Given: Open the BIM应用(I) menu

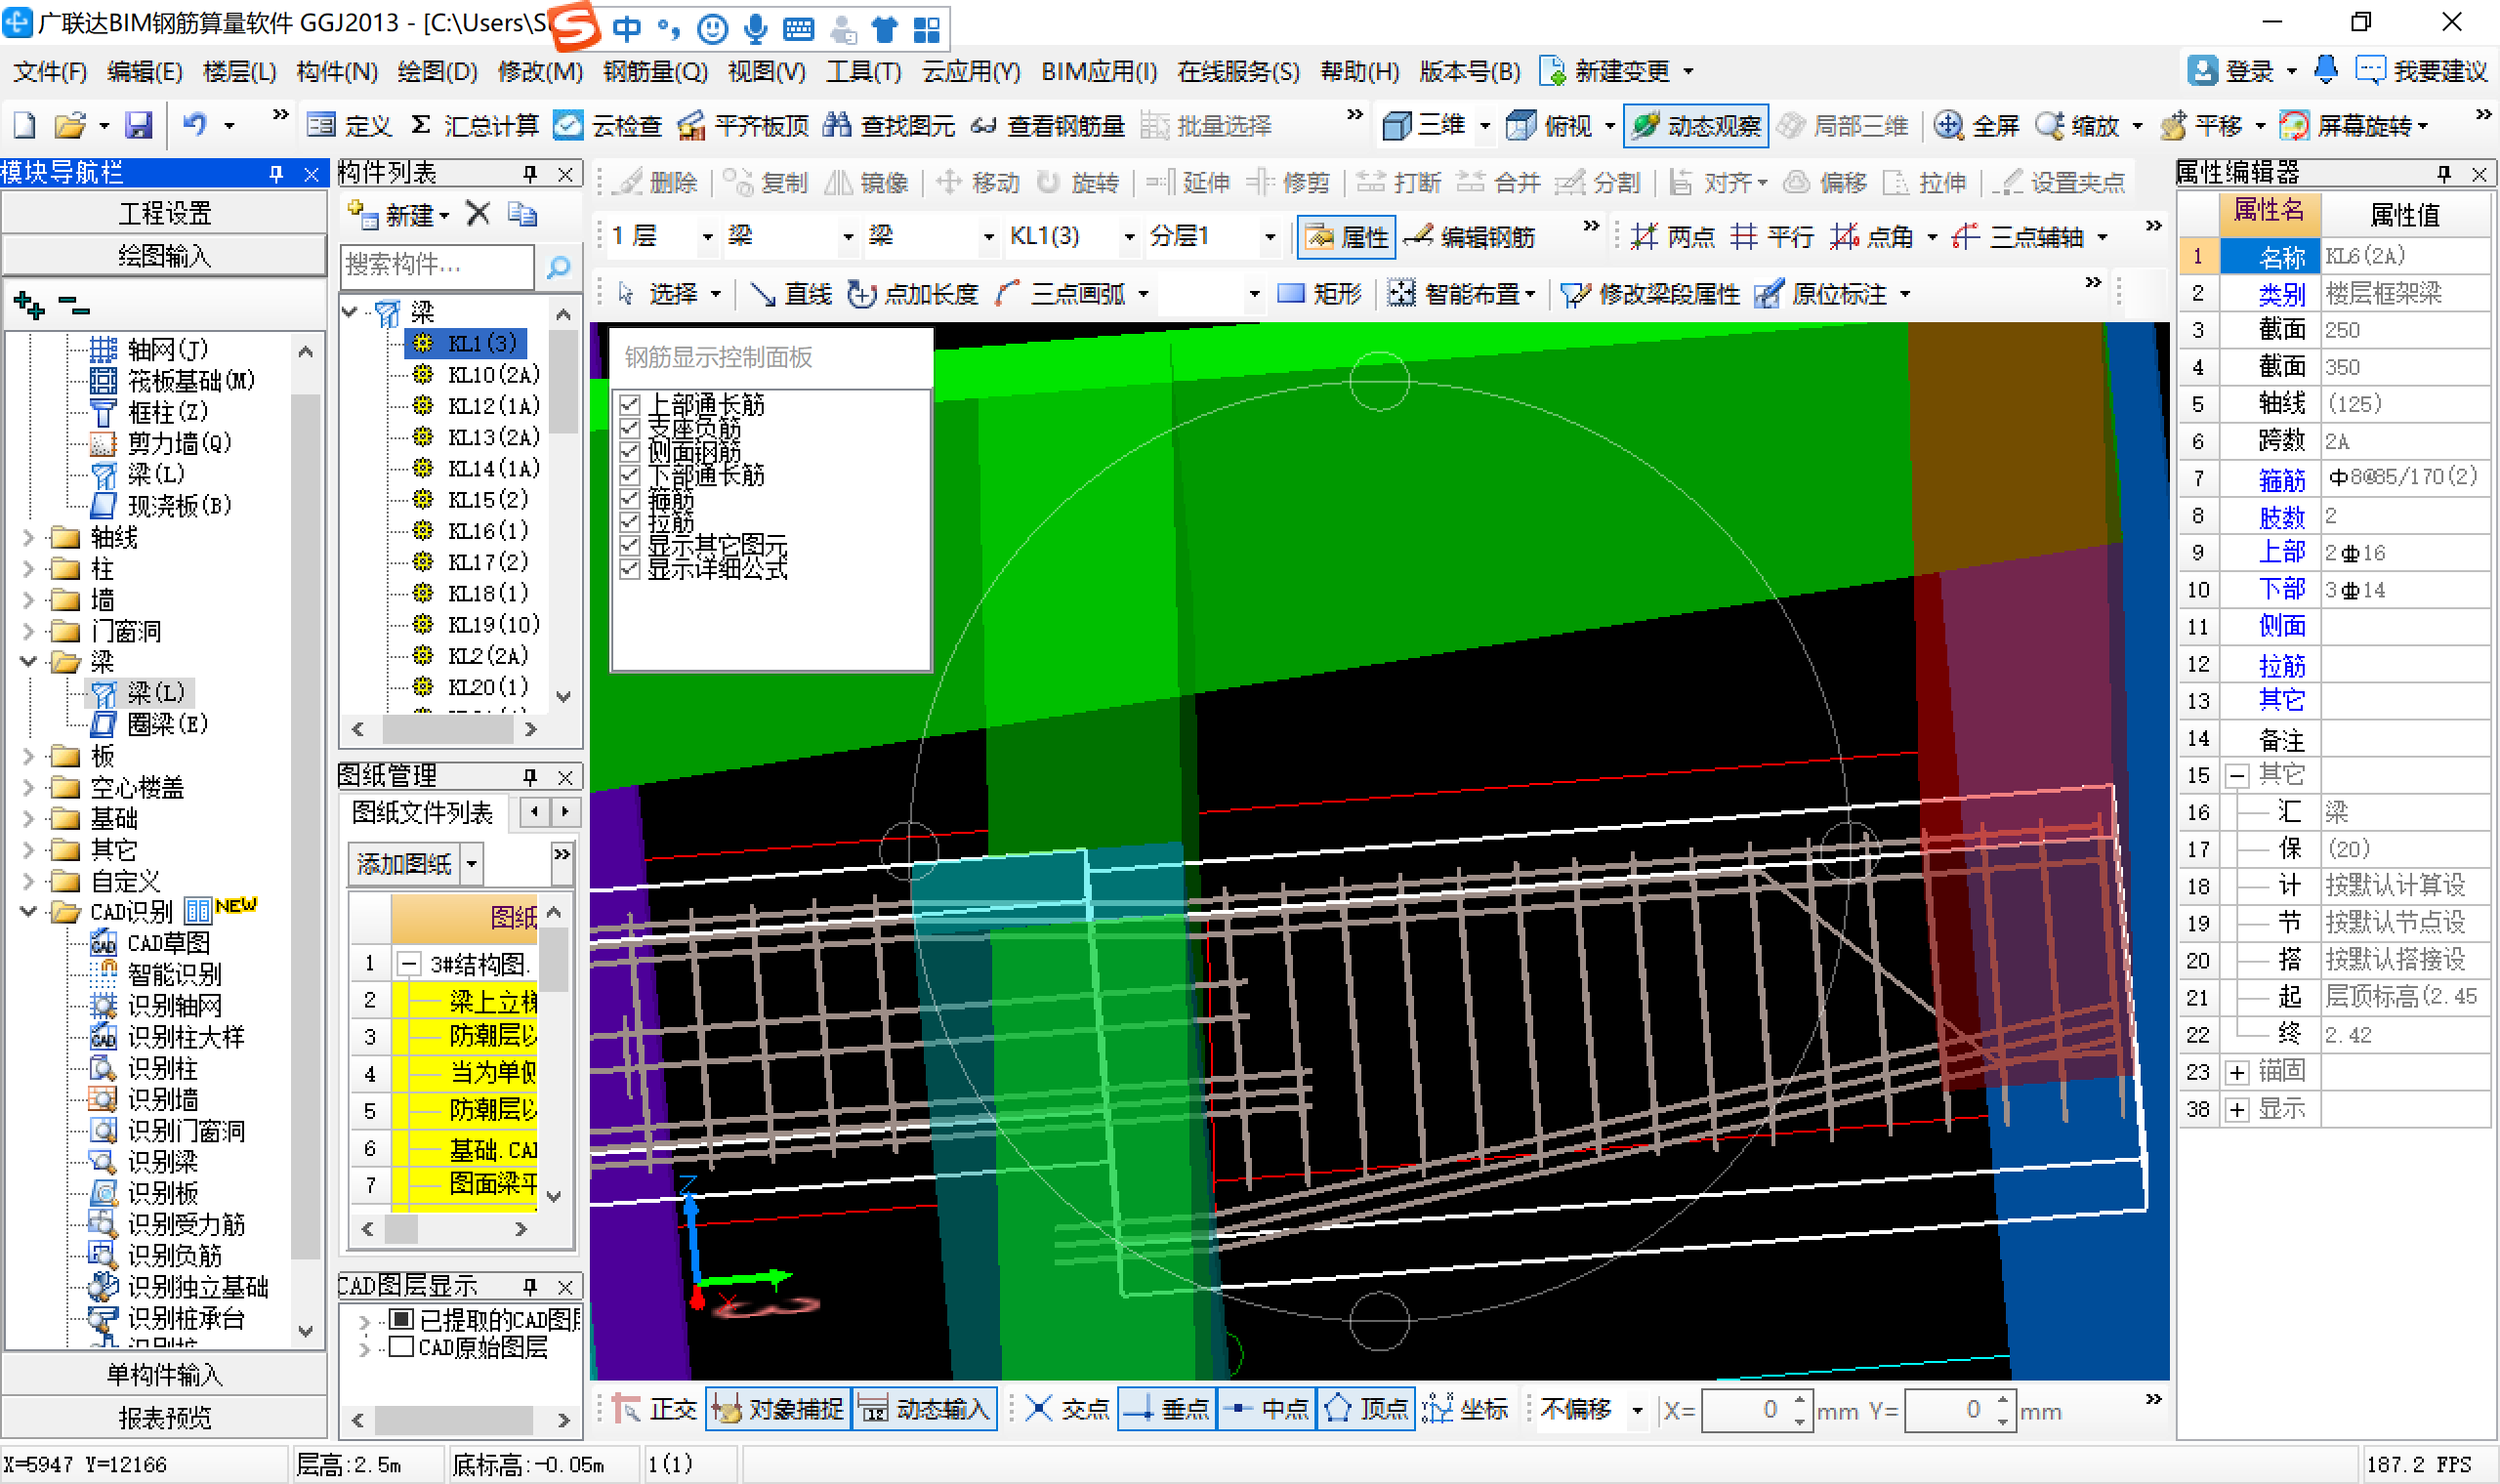Looking at the screenshot, I should pos(1099,71).
